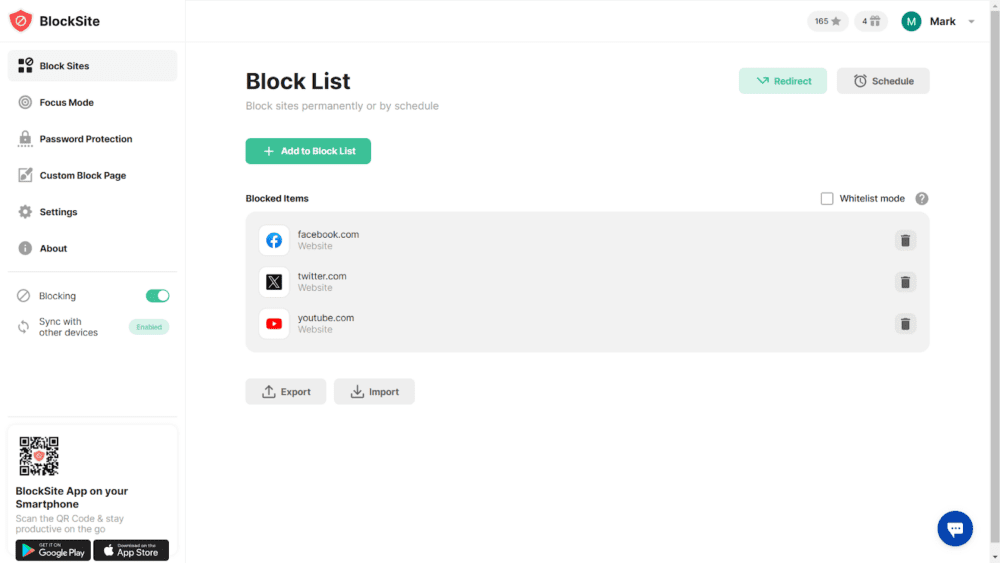The image size is (1000, 563).
Task: Open the App Store download badge
Action: coord(131,550)
